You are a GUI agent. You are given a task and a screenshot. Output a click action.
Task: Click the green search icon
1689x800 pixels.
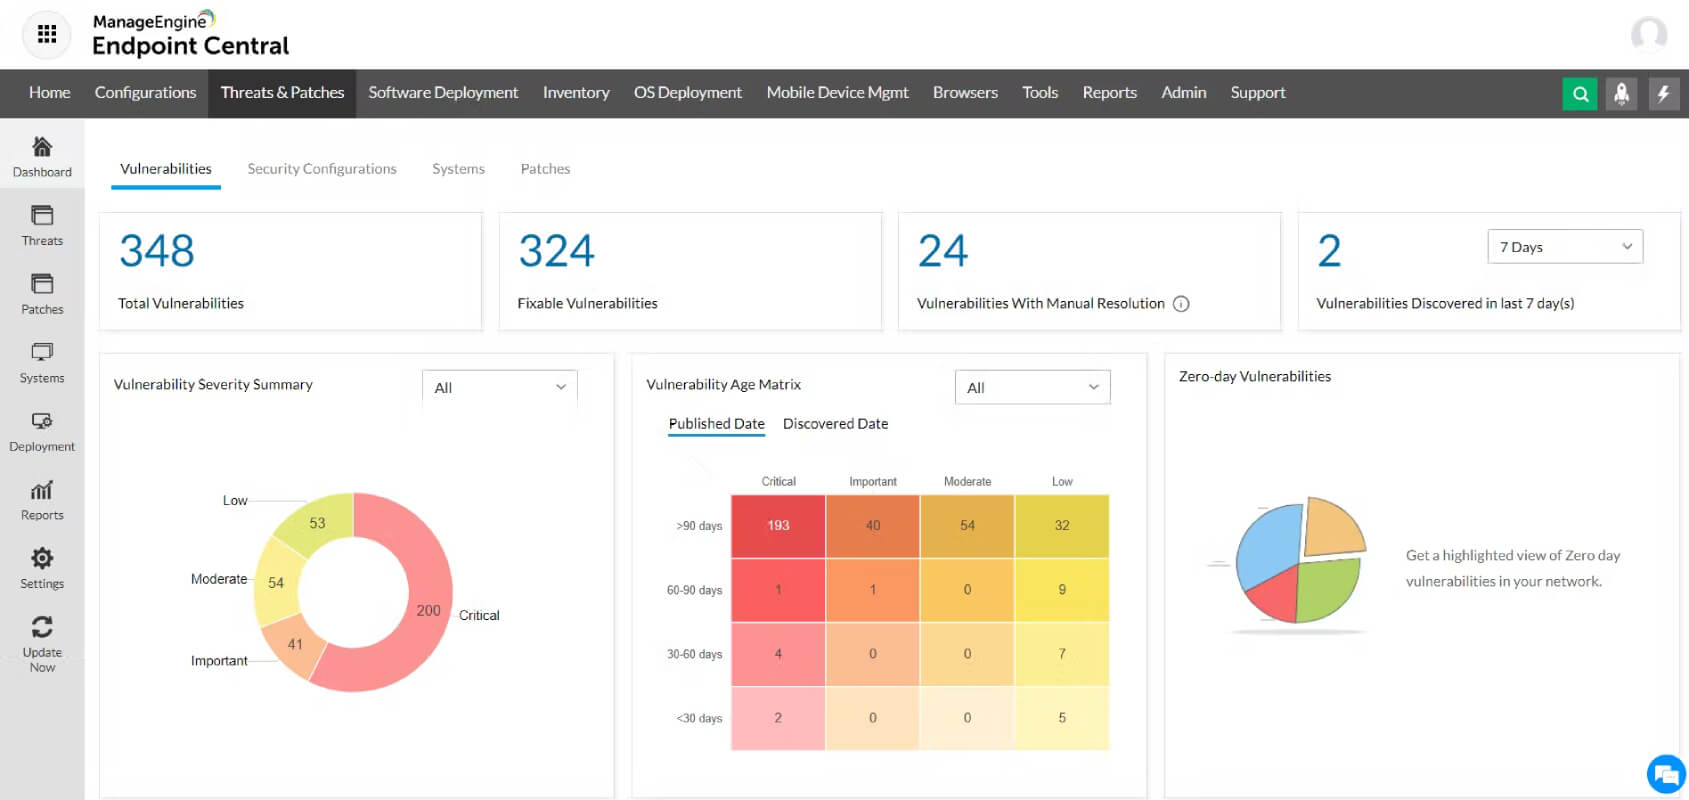pyautogui.click(x=1580, y=94)
